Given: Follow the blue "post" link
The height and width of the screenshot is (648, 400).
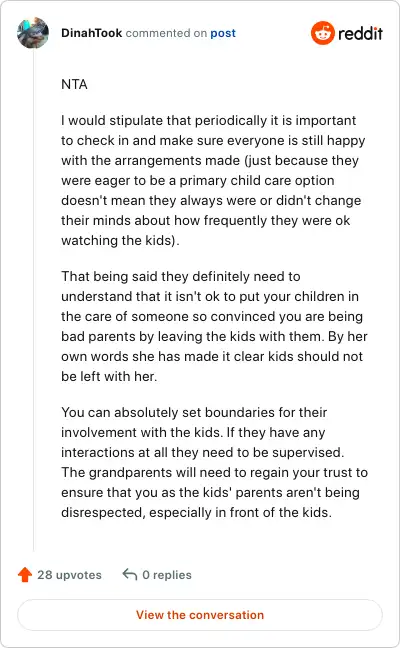Looking at the screenshot, I should coord(223,33).
